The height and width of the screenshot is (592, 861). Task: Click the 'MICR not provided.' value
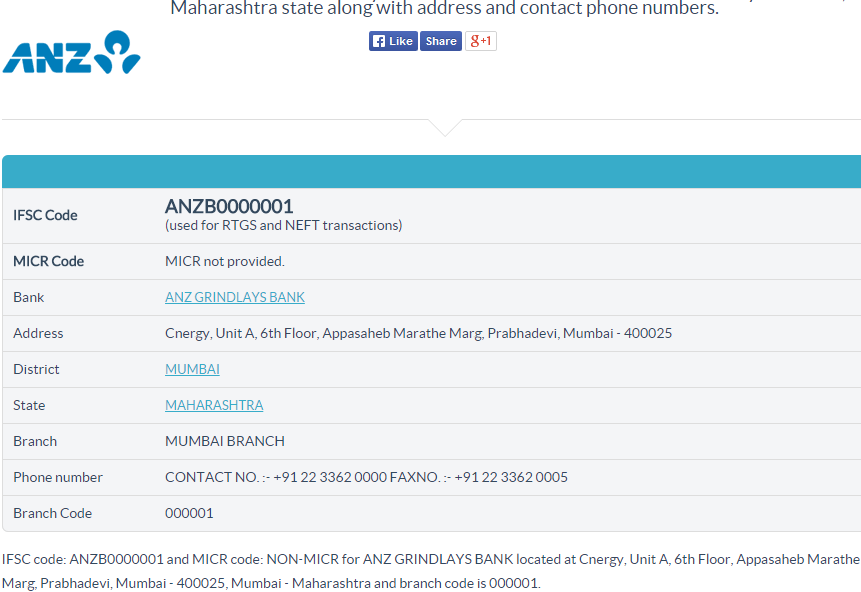pyautogui.click(x=225, y=261)
